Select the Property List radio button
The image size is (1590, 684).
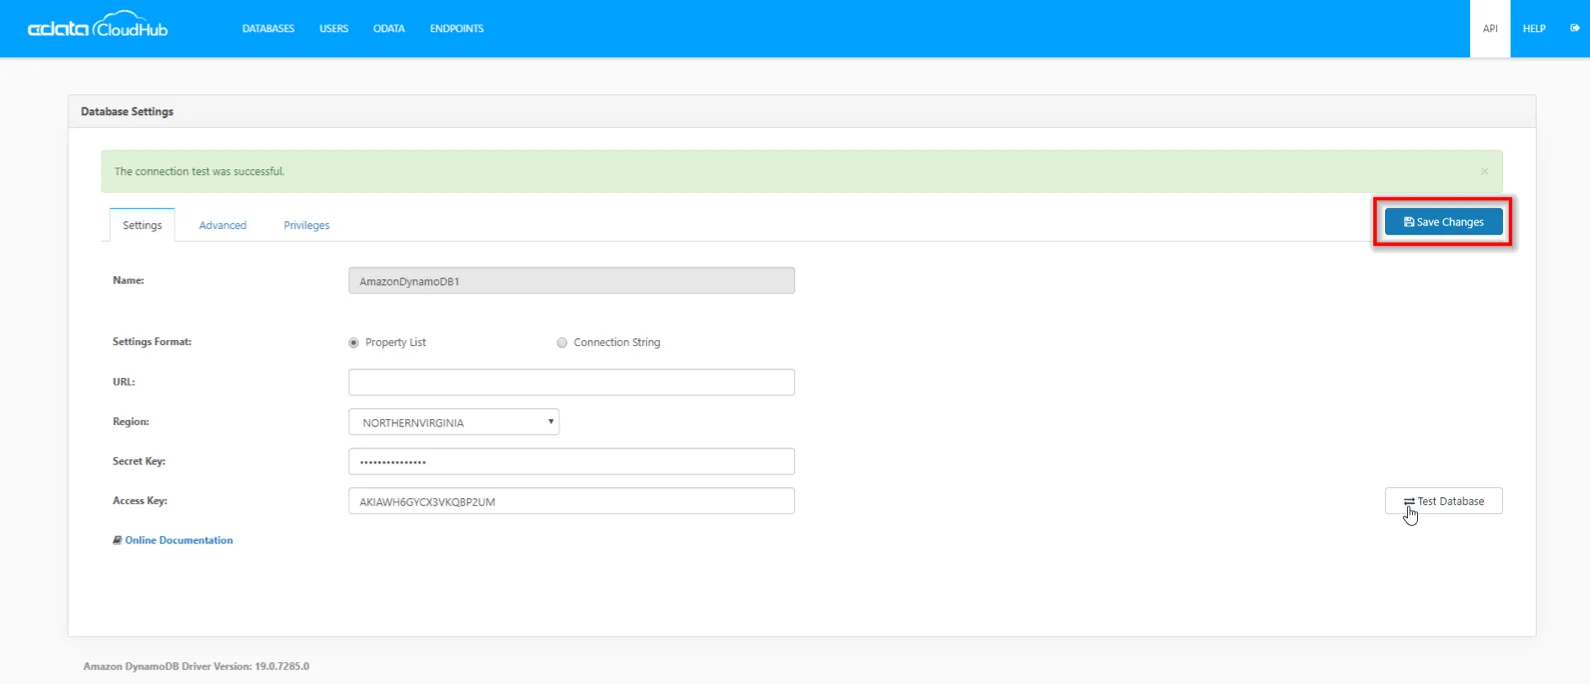coord(353,343)
